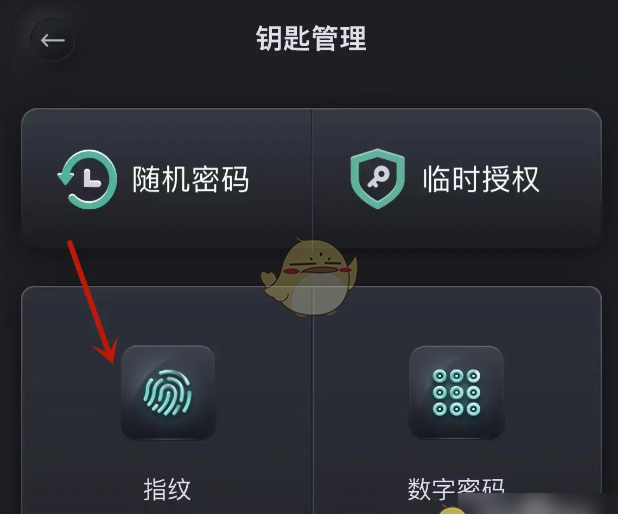Image resolution: width=618 pixels, height=514 pixels.
Task: Select the shield key icon for temporary authorization
Action: point(378,179)
